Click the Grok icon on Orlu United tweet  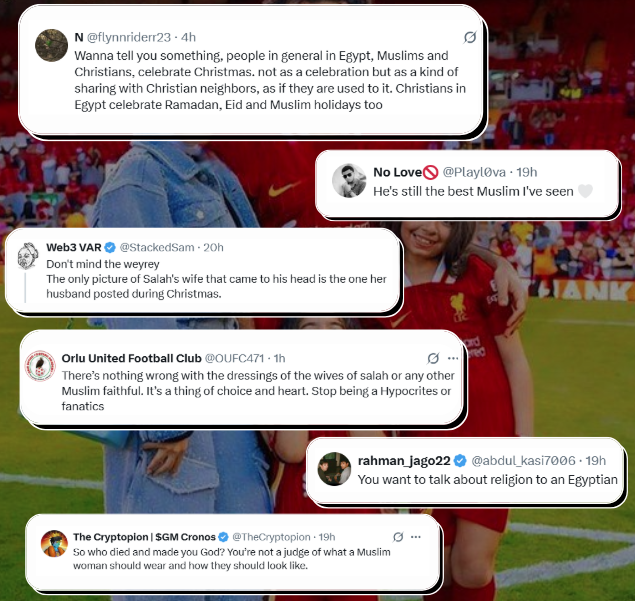point(433,358)
